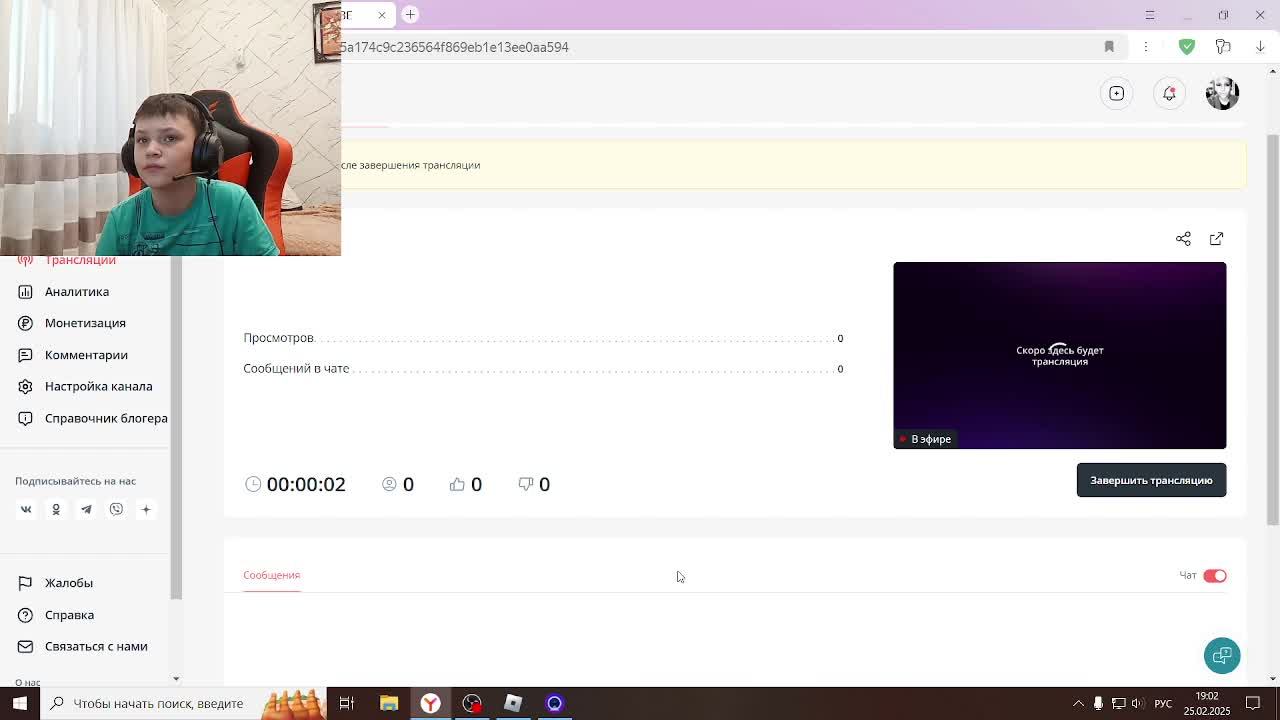The height and width of the screenshot is (720, 1280).
Task: Click the microphone tray icon
Action: (x=1098, y=703)
